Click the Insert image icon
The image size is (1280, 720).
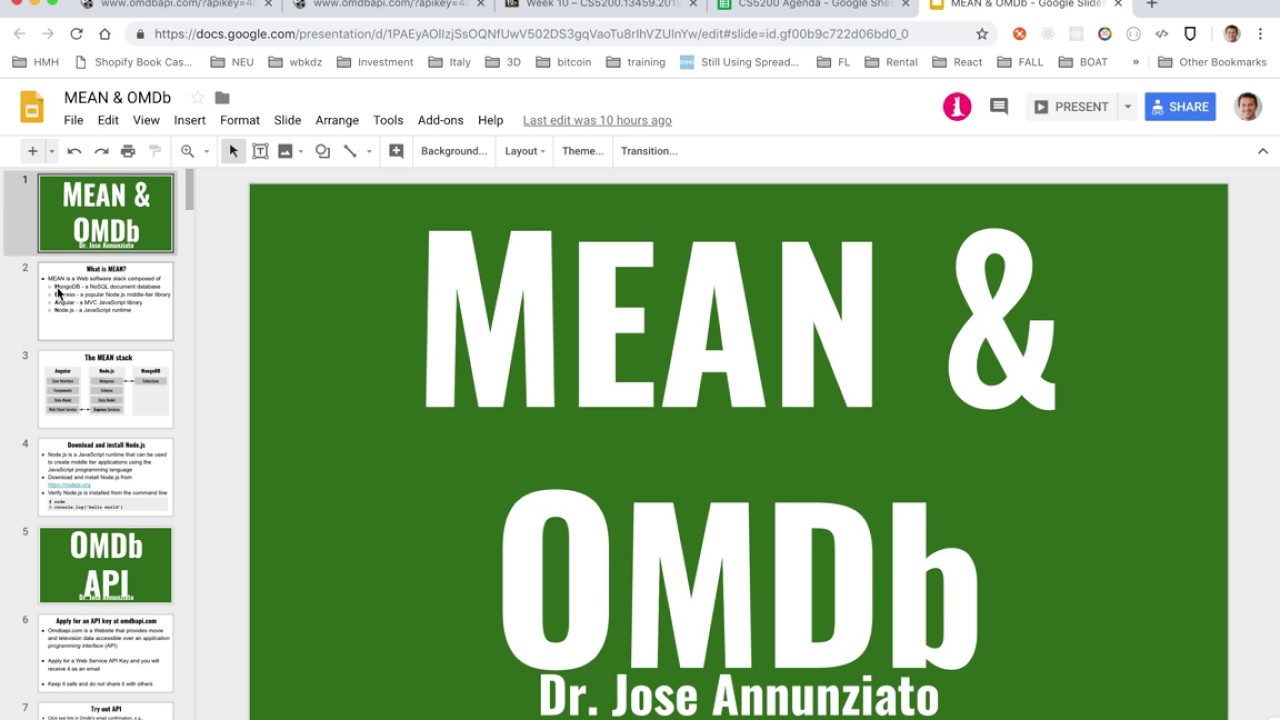285,151
